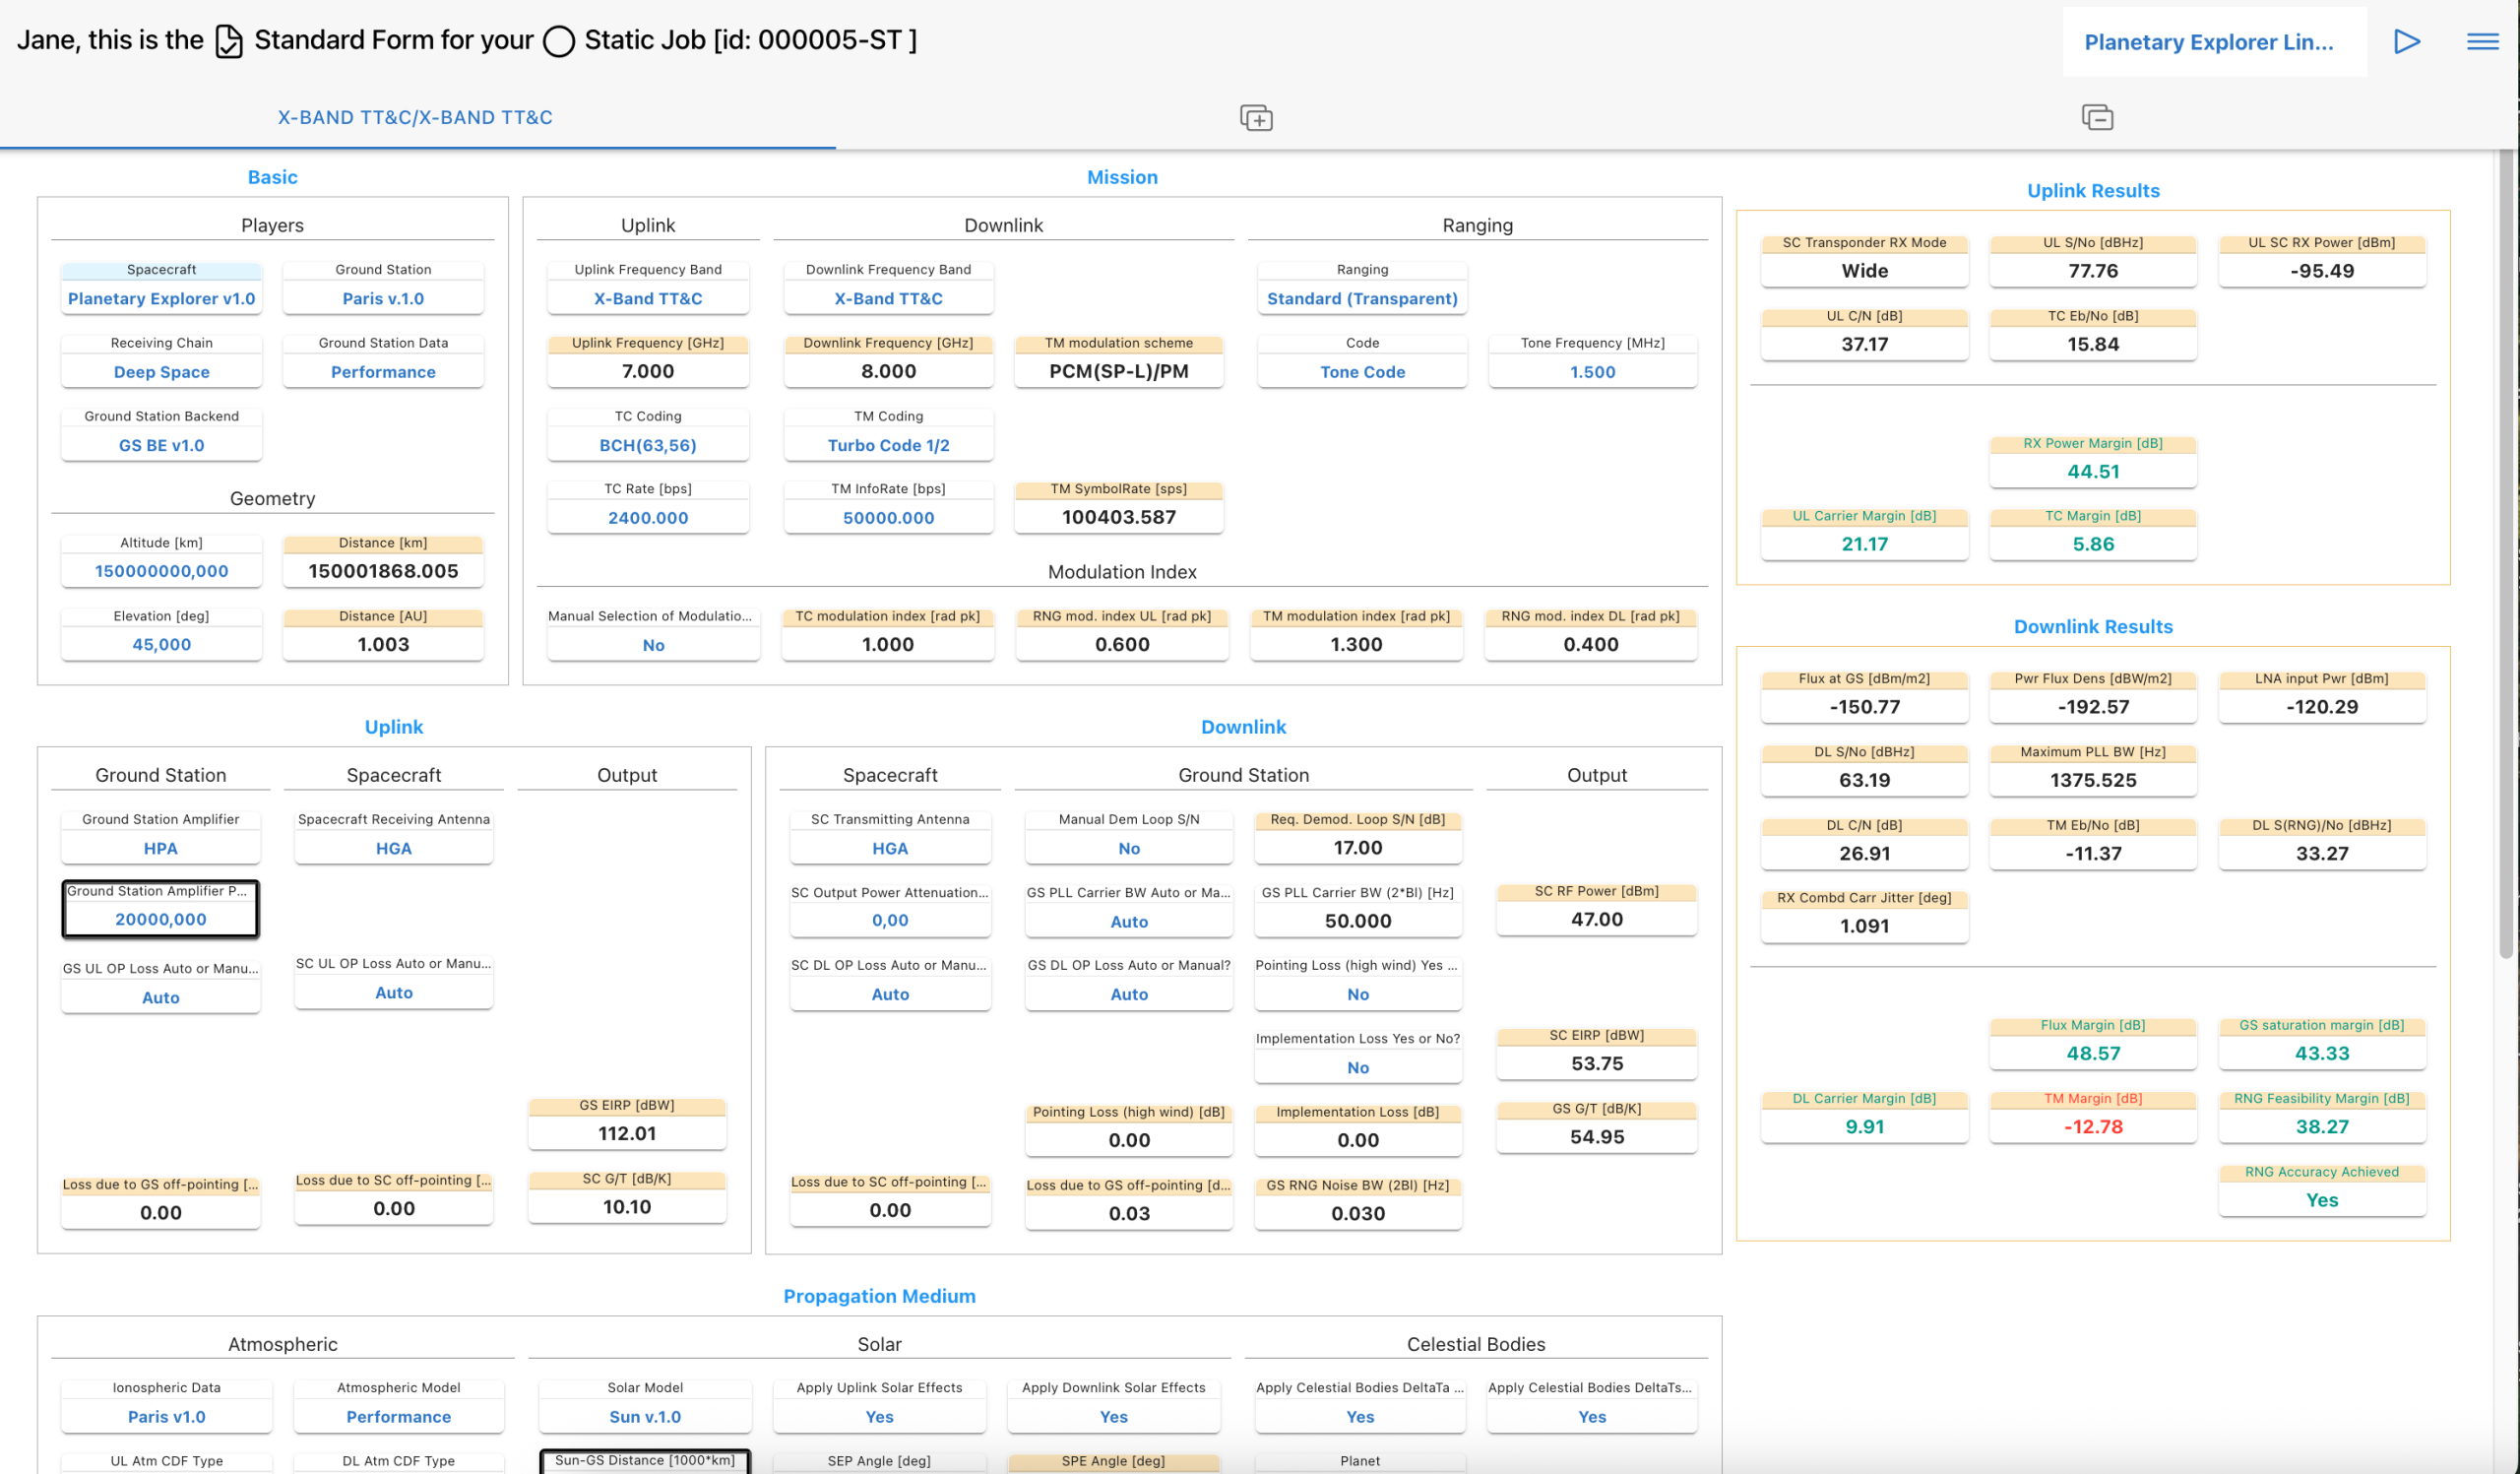Click the Static Job circle icon
Image resolution: width=2520 pixels, height=1474 pixels.
tap(558, 41)
